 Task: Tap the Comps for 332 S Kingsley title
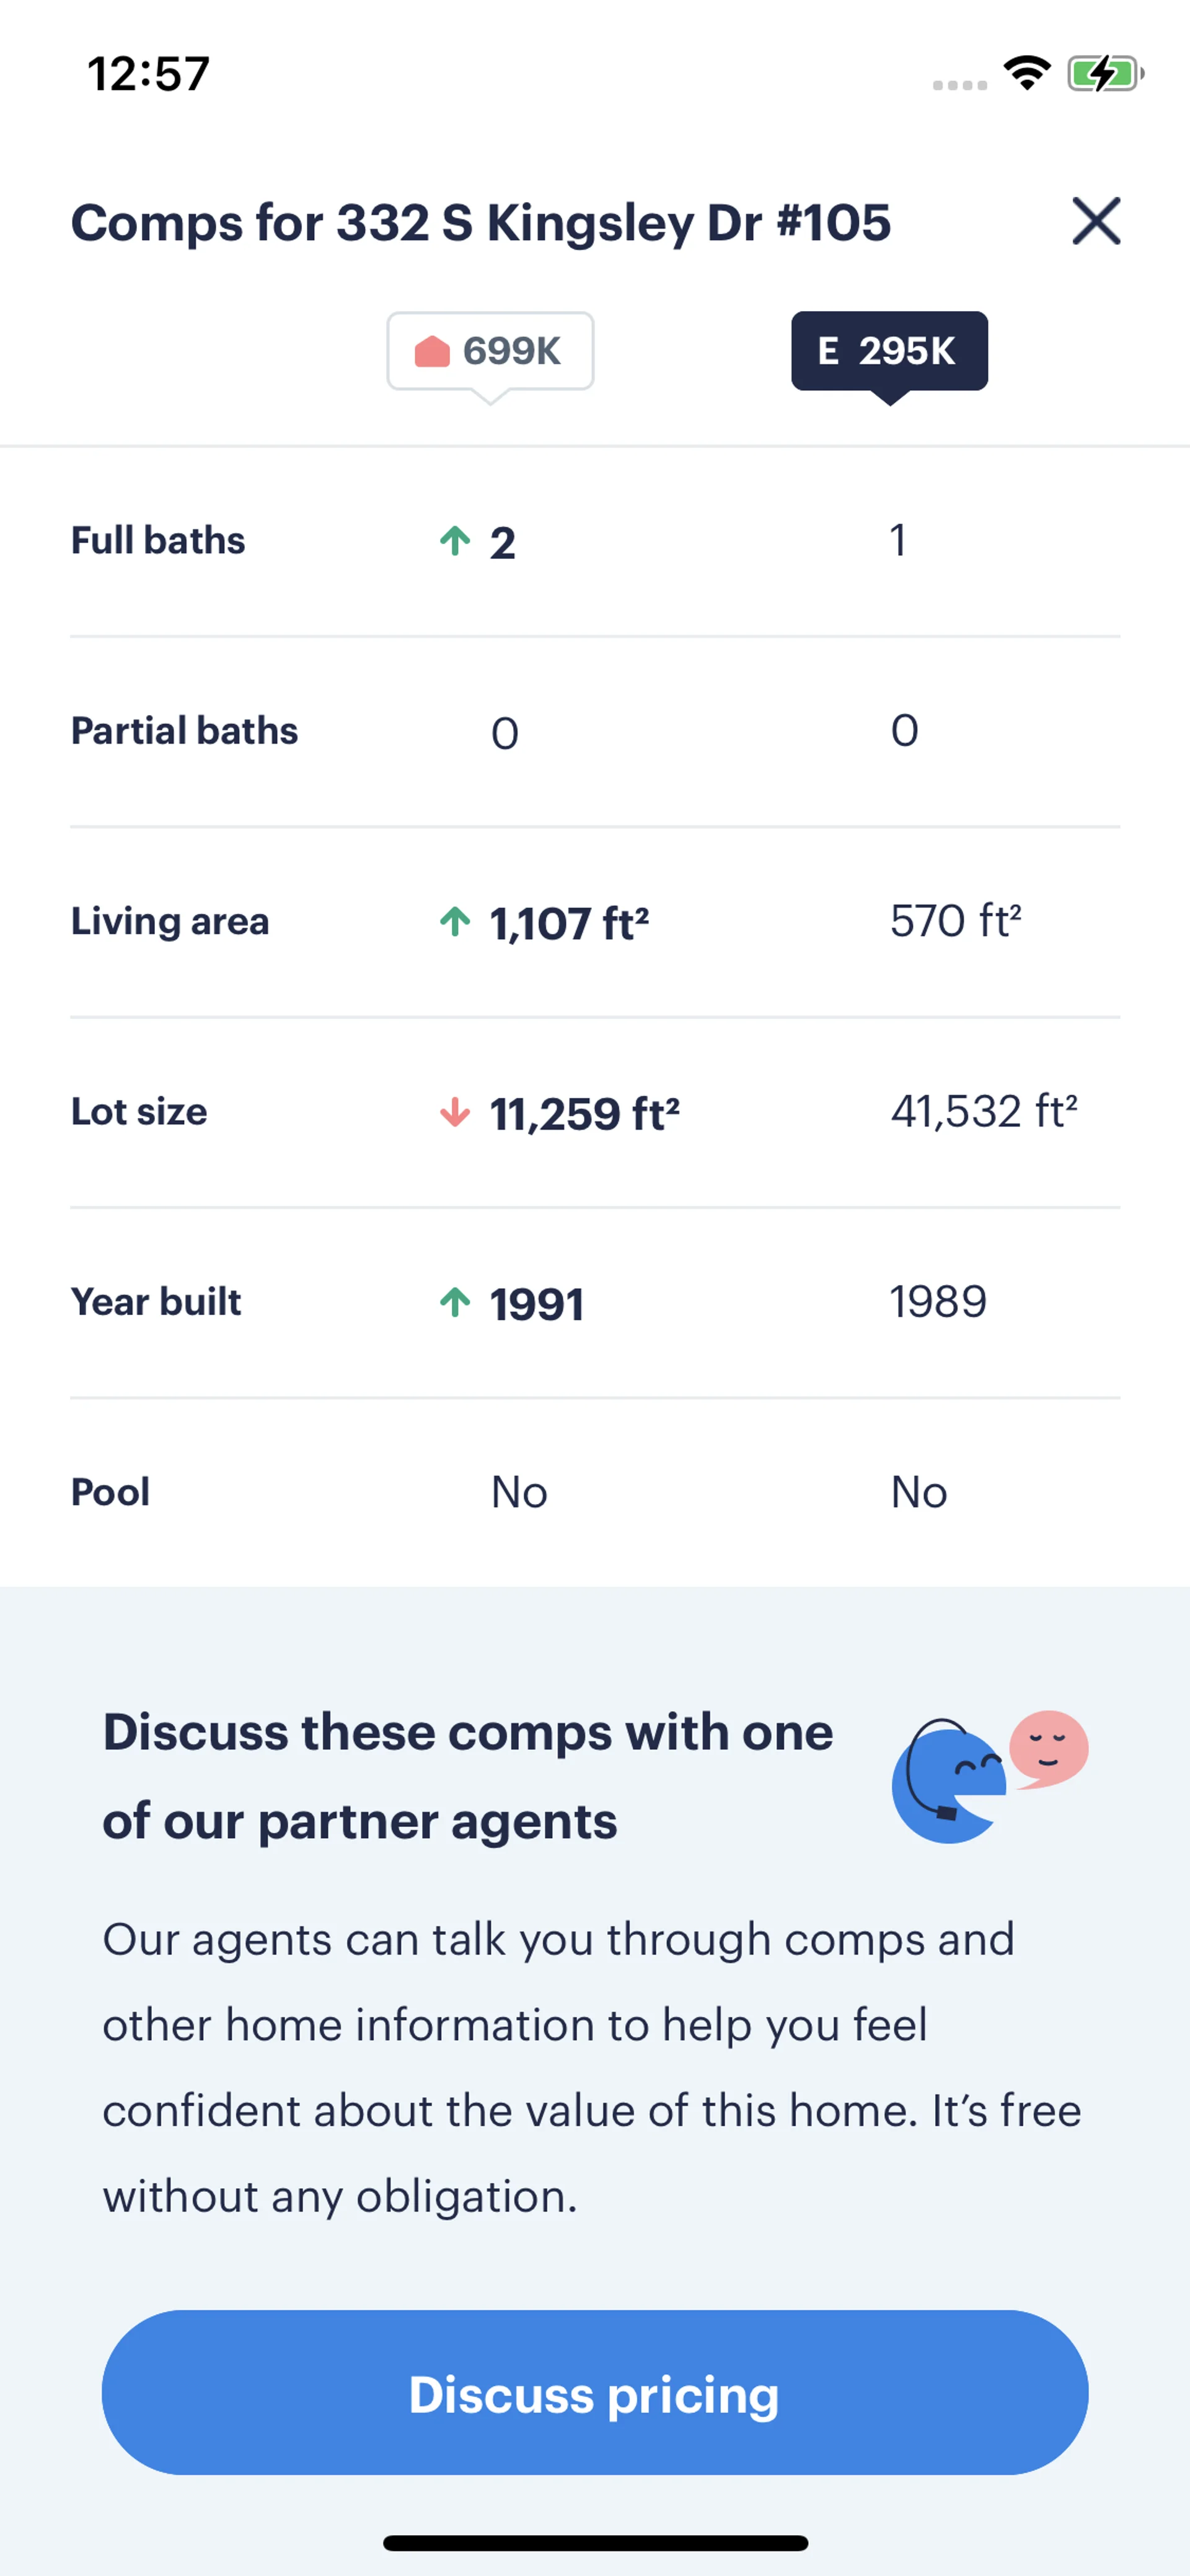coord(480,222)
